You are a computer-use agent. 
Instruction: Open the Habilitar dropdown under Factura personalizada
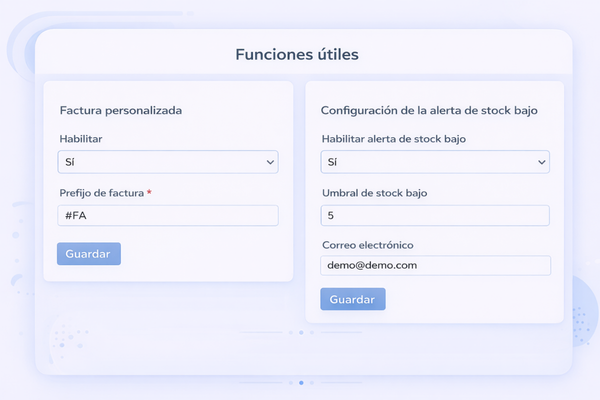pos(168,162)
